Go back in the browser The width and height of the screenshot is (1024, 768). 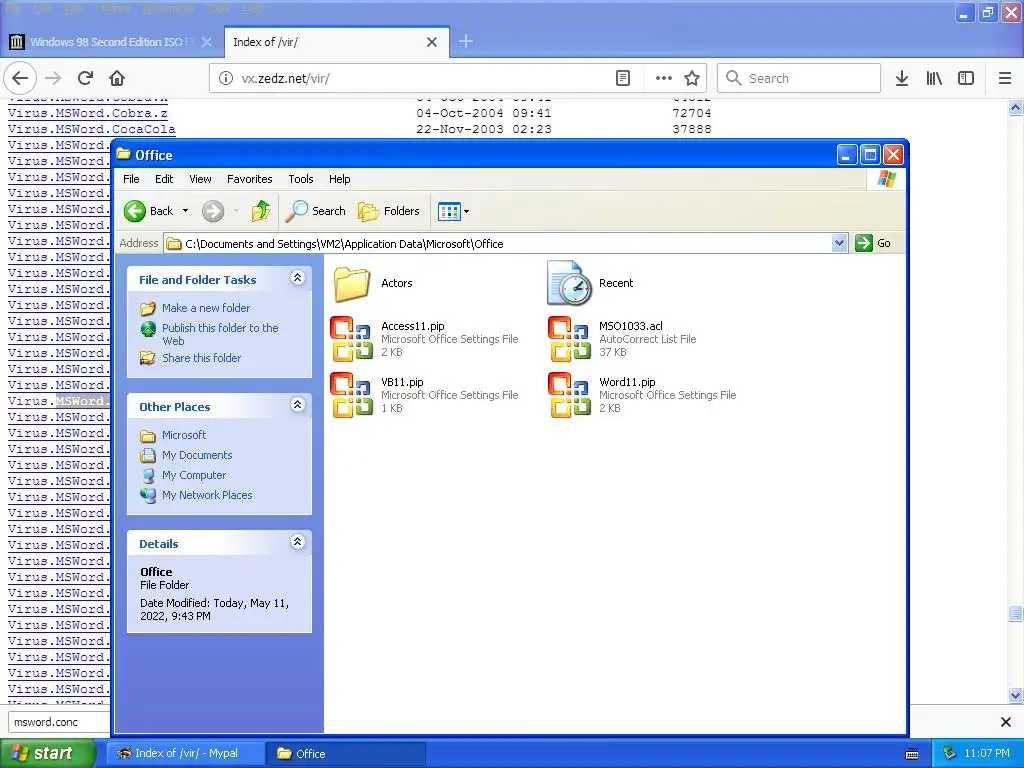tap(20, 78)
